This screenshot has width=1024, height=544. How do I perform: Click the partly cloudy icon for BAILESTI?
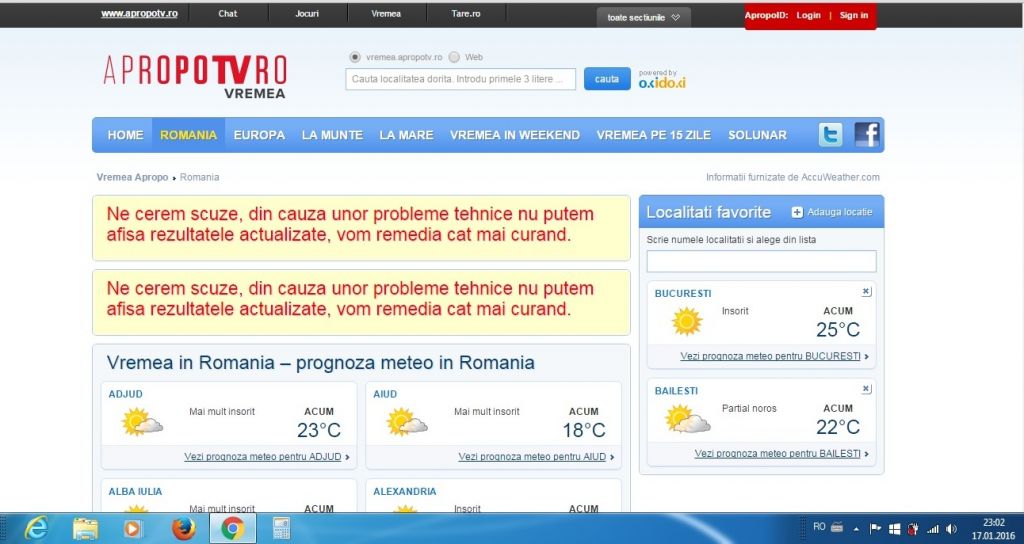[x=688, y=419]
